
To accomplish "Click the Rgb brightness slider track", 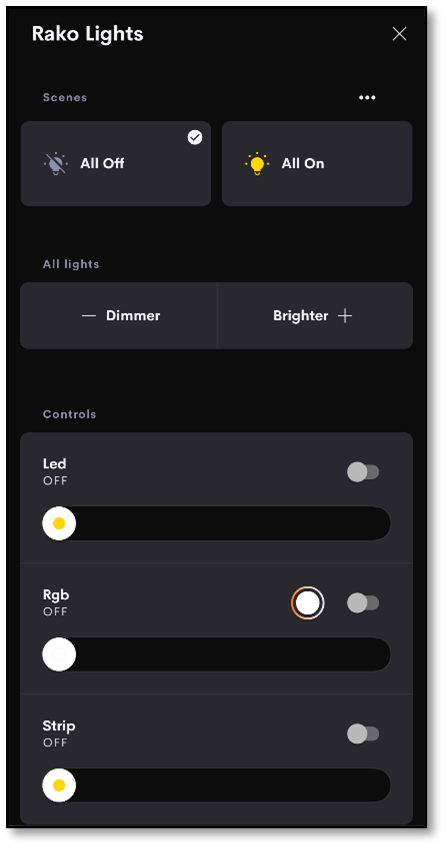I will (x=217, y=654).
